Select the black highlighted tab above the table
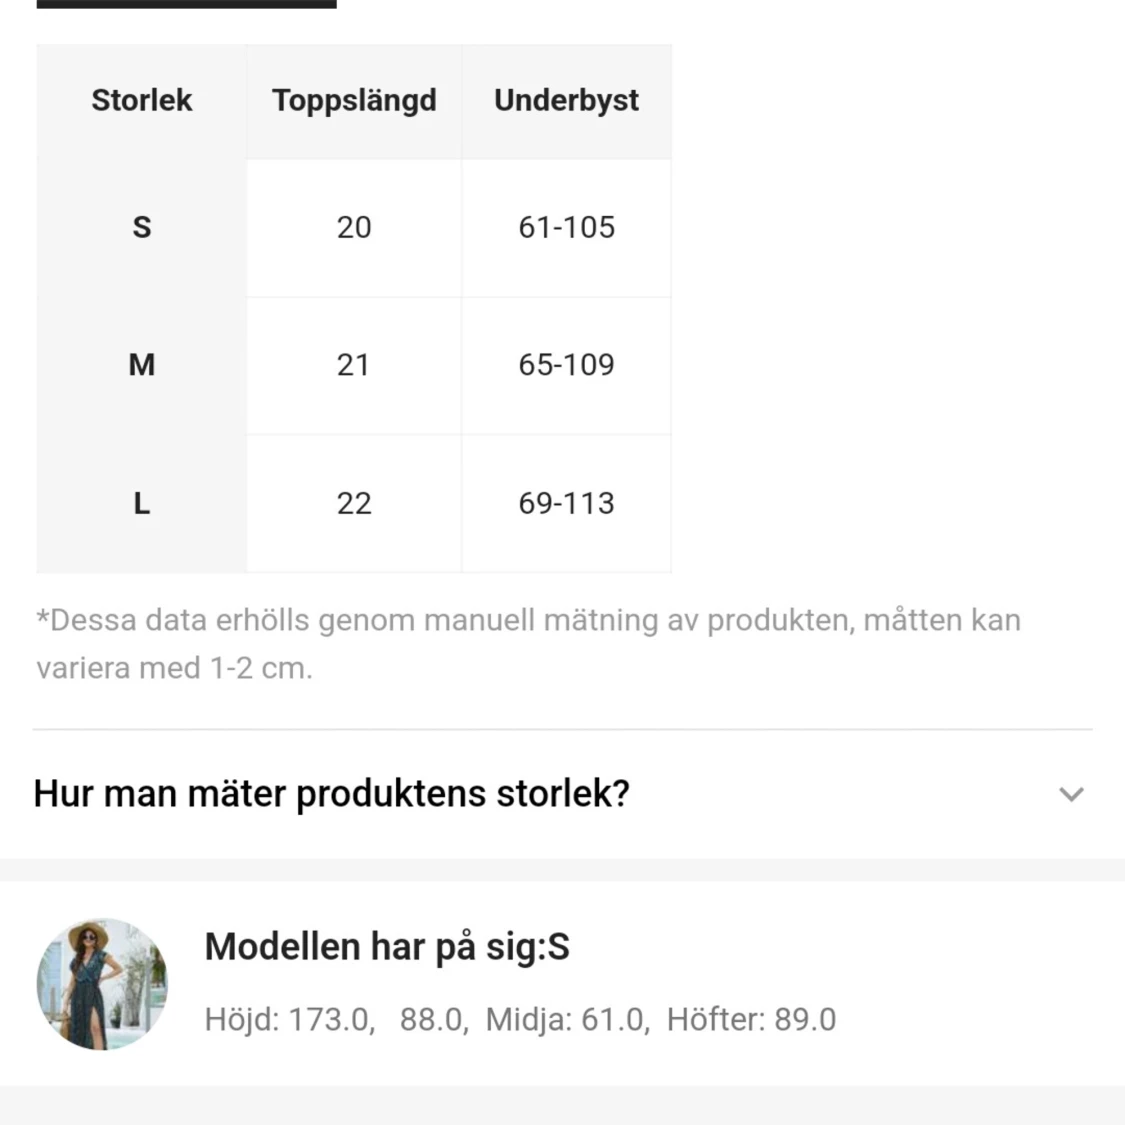This screenshot has width=1125, height=1125. 185,5
